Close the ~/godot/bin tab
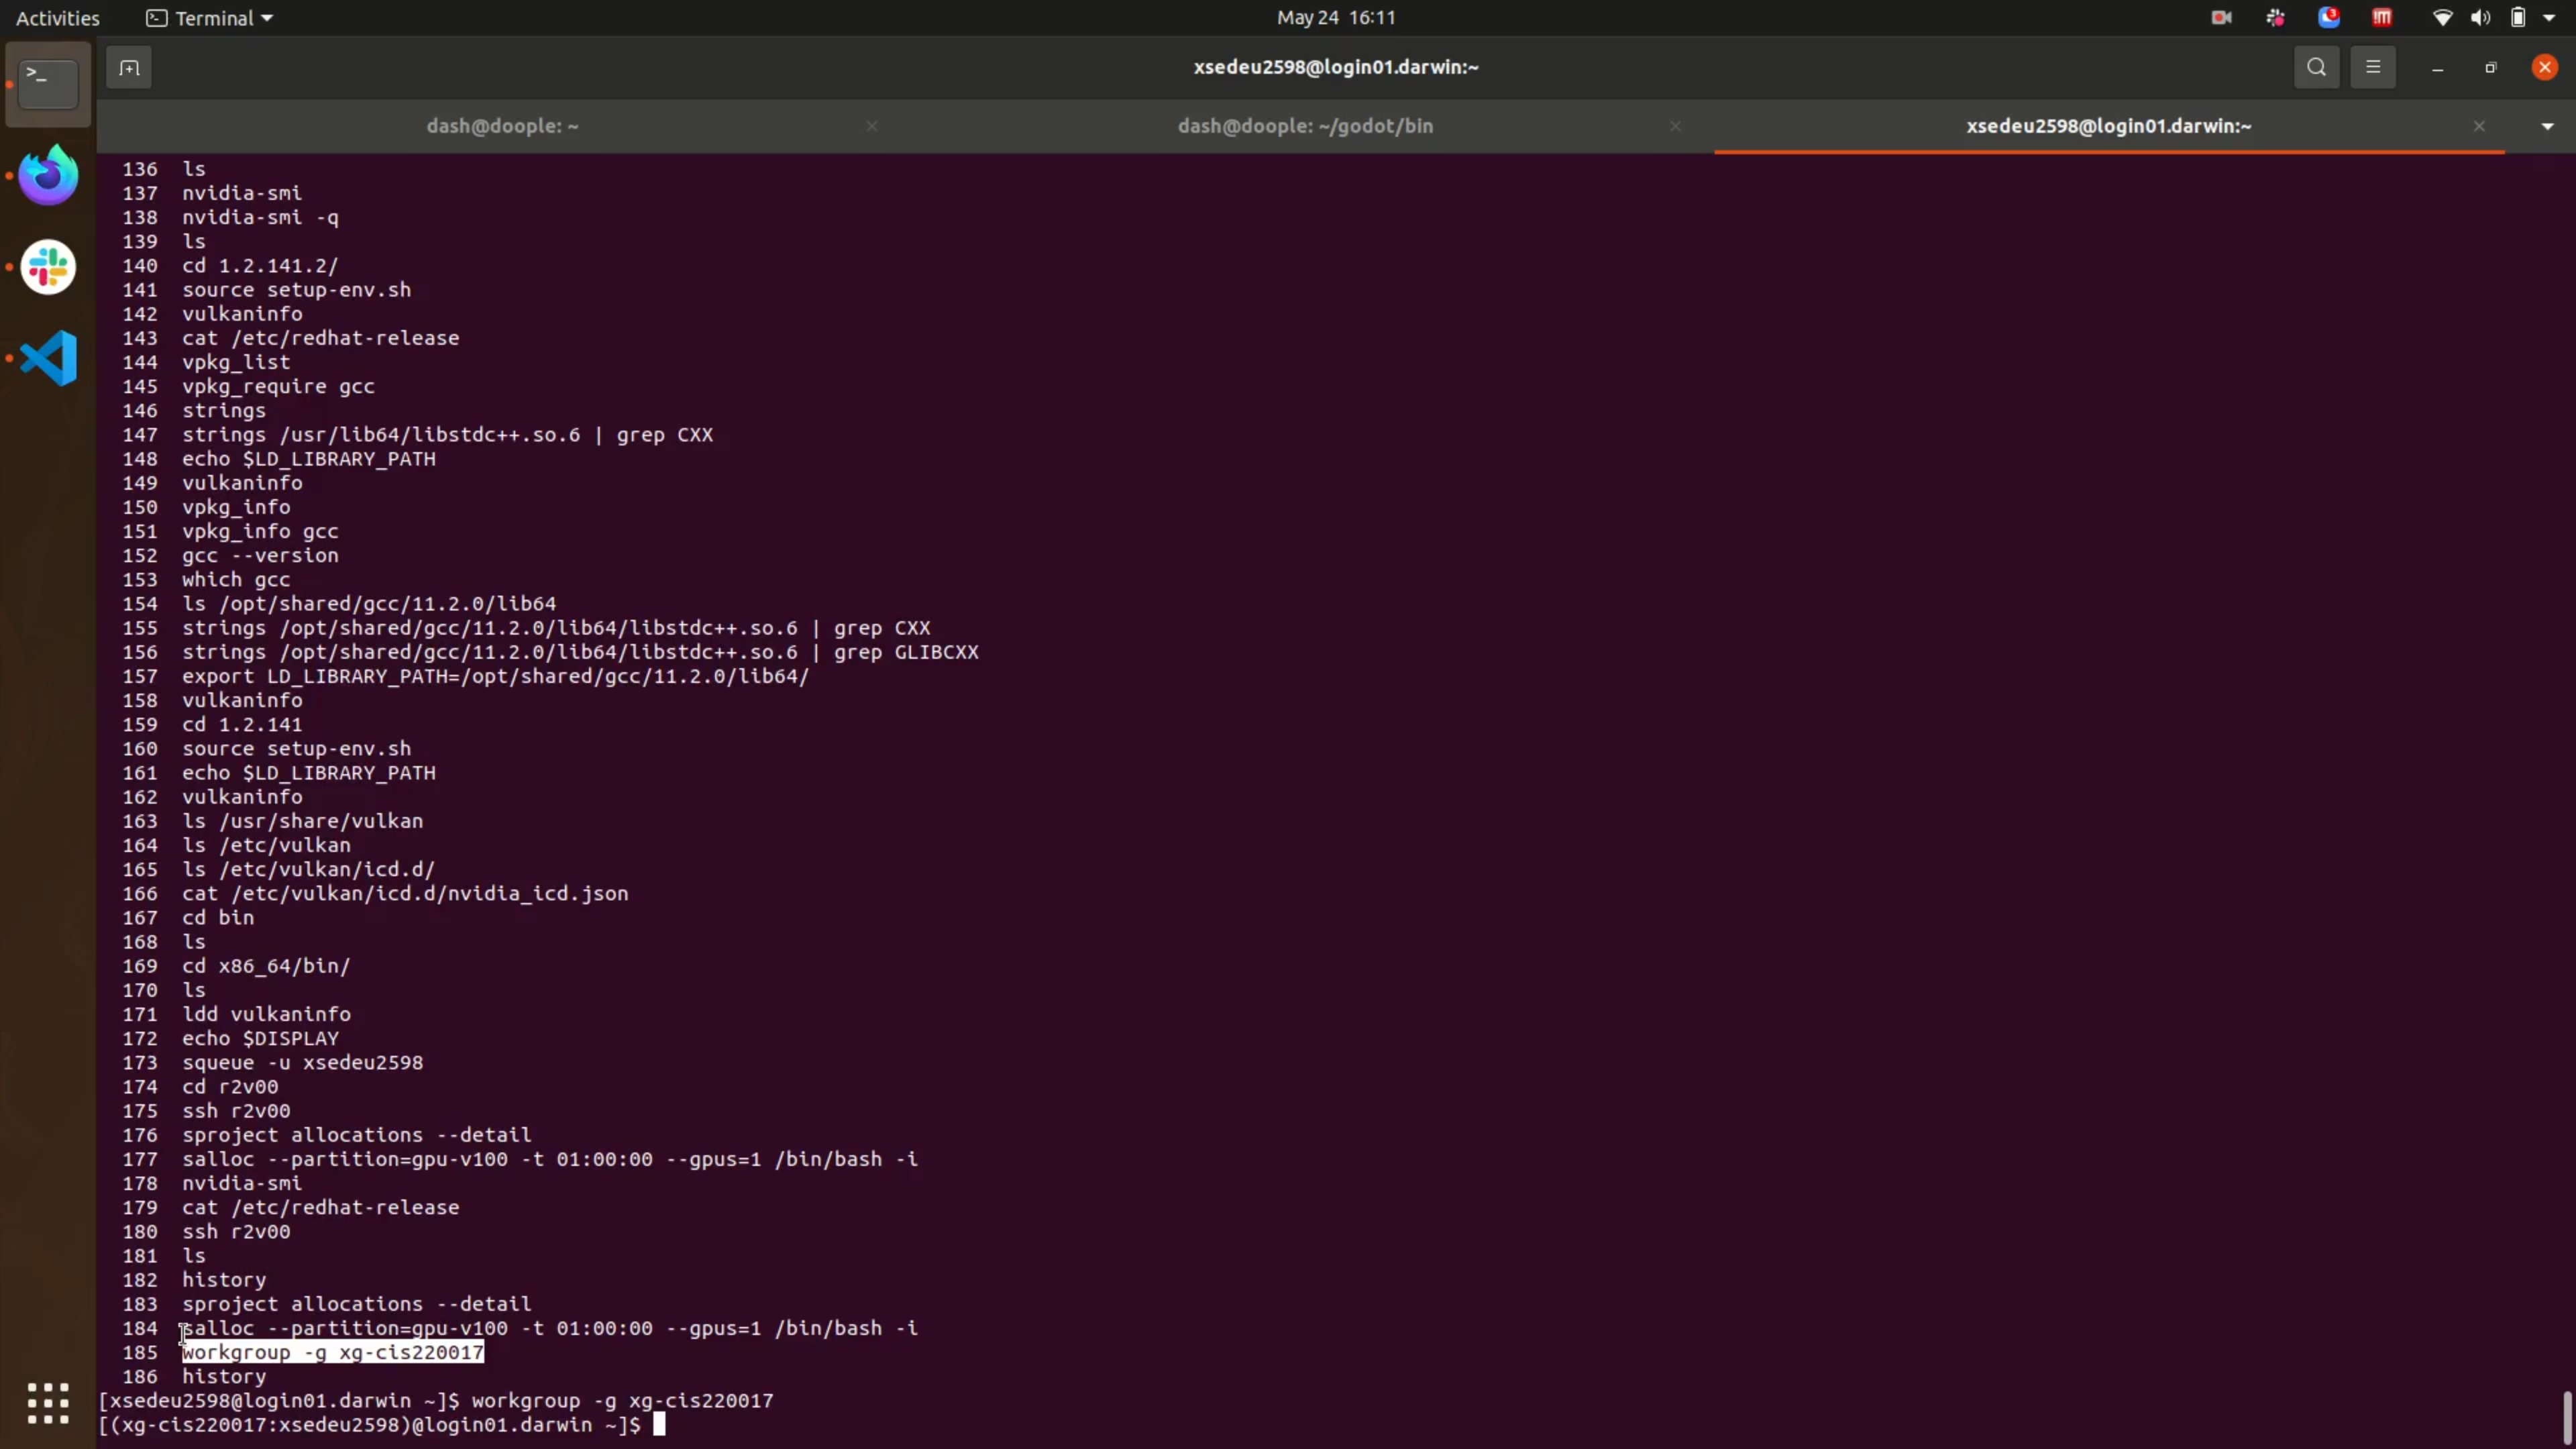This screenshot has width=2576, height=1449. [x=1676, y=126]
